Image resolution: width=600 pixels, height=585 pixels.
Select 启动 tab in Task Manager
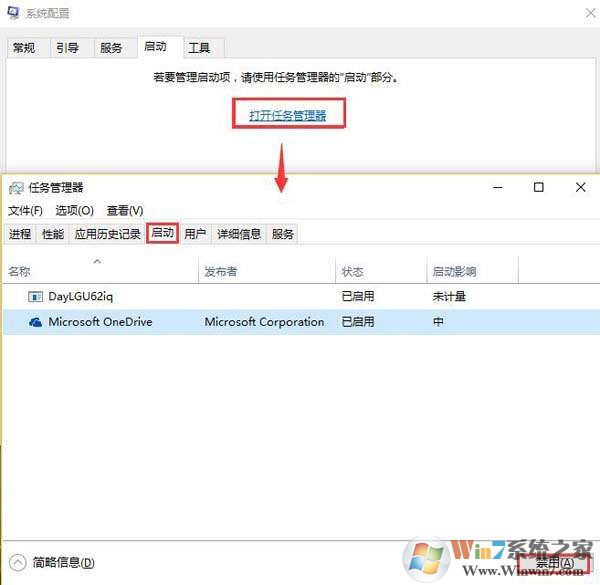(163, 233)
